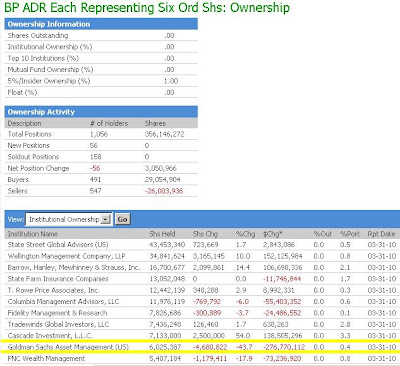The width and height of the screenshot is (400, 366).
Task: Select Wellington Management Company, LLP
Action: (x=66, y=256)
